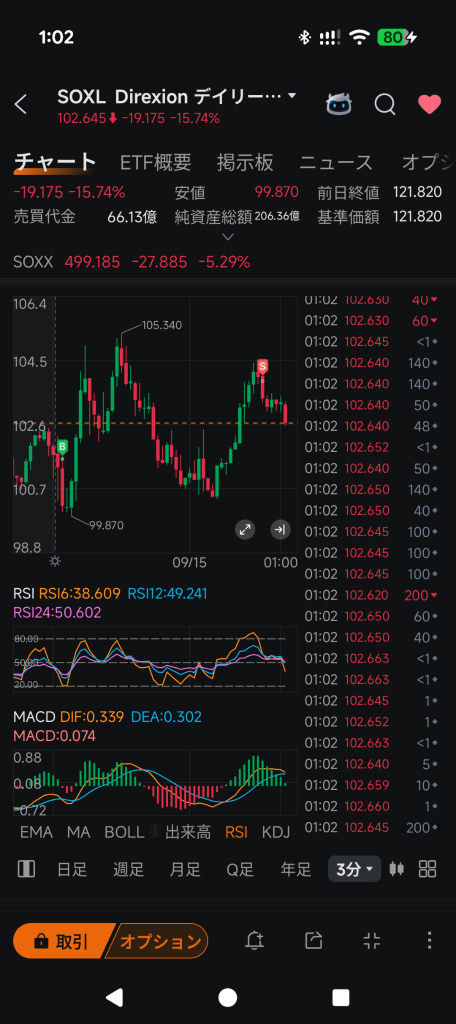Select 週足 weekly timeframe
The width and height of the screenshot is (456, 1024).
click(128, 869)
